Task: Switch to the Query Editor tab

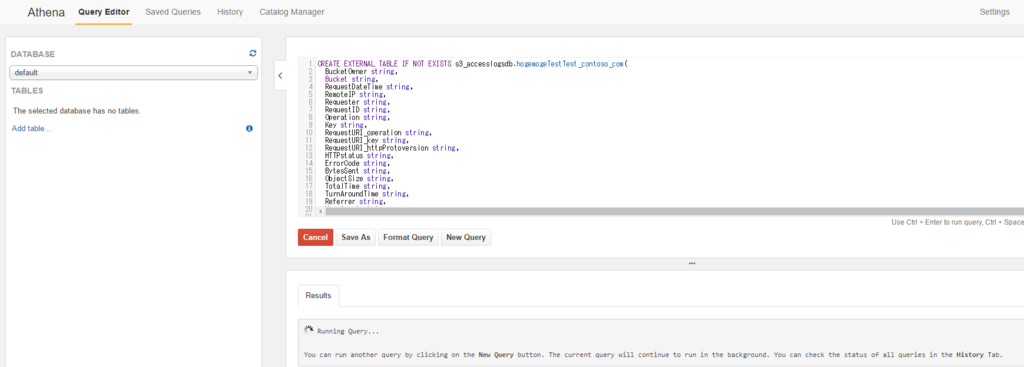Action: tap(103, 12)
